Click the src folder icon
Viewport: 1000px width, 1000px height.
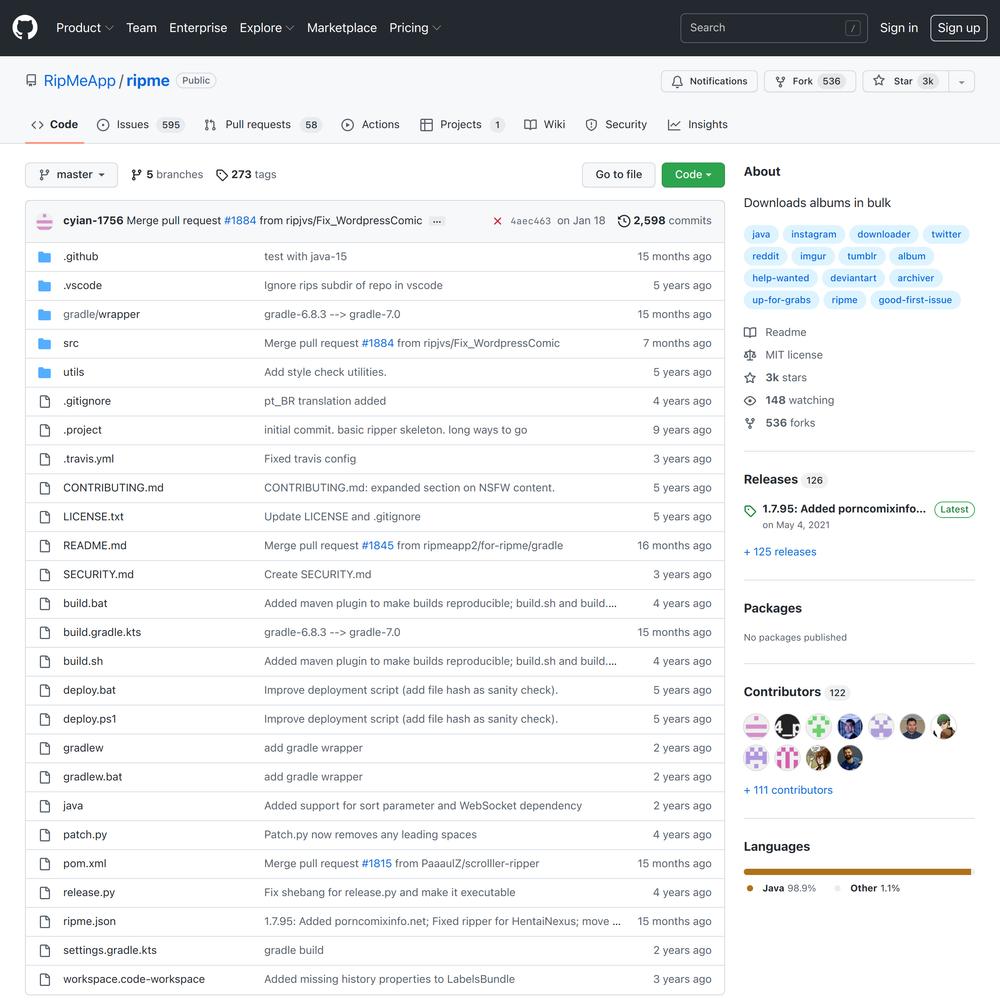coord(45,344)
